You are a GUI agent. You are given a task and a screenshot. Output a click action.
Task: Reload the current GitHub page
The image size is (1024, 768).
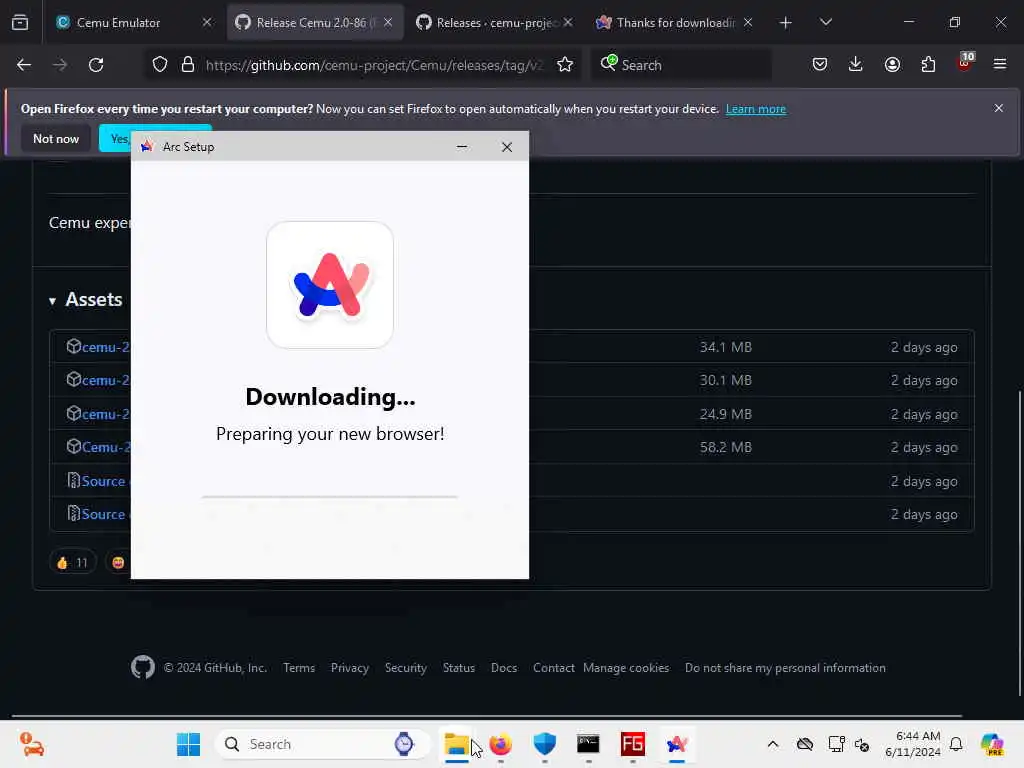pyautogui.click(x=96, y=65)
